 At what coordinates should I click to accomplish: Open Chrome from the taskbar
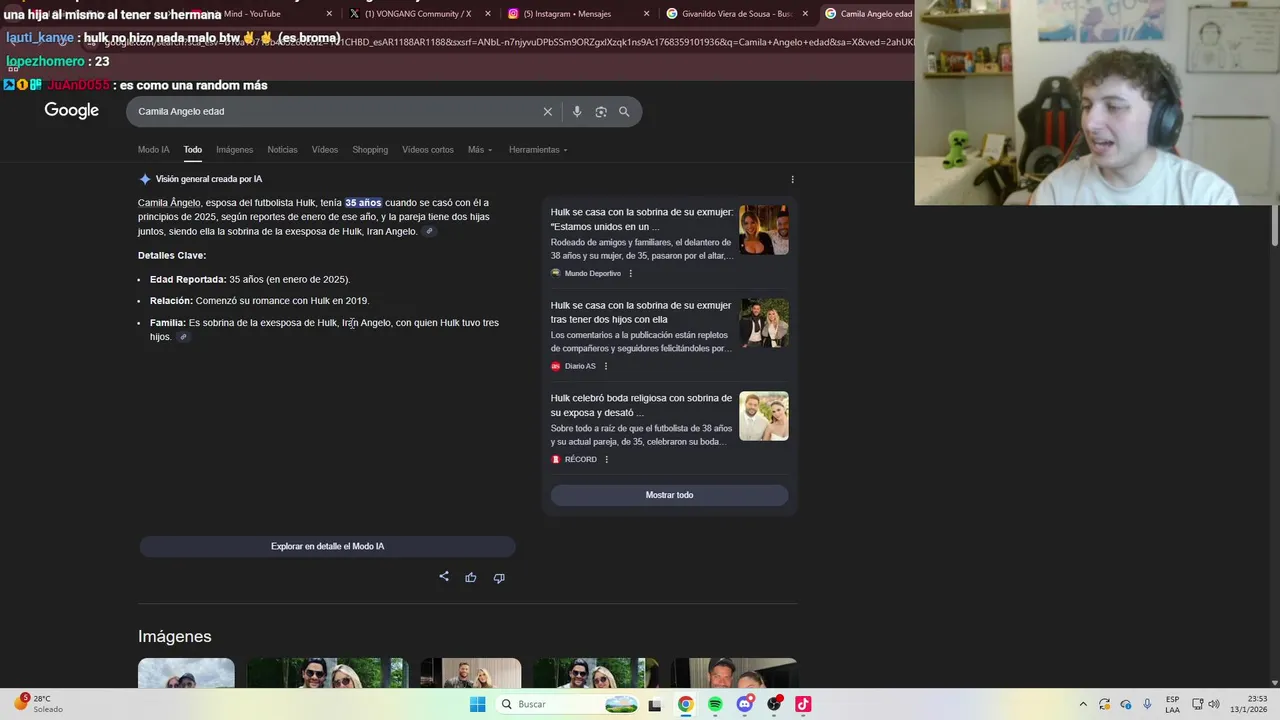685,704
